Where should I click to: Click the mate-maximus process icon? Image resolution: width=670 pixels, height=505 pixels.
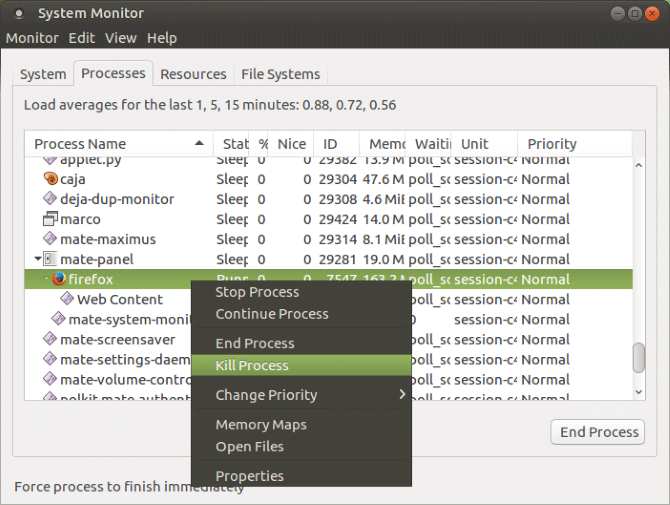[x=50, y=238]
